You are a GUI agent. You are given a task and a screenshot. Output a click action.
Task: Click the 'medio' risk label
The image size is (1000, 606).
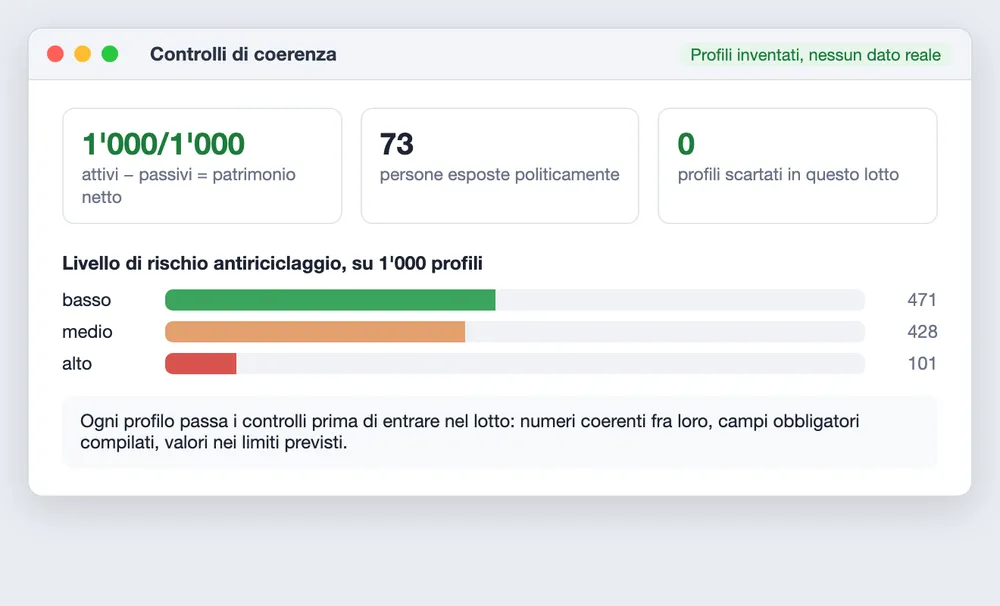click(87, 332)
